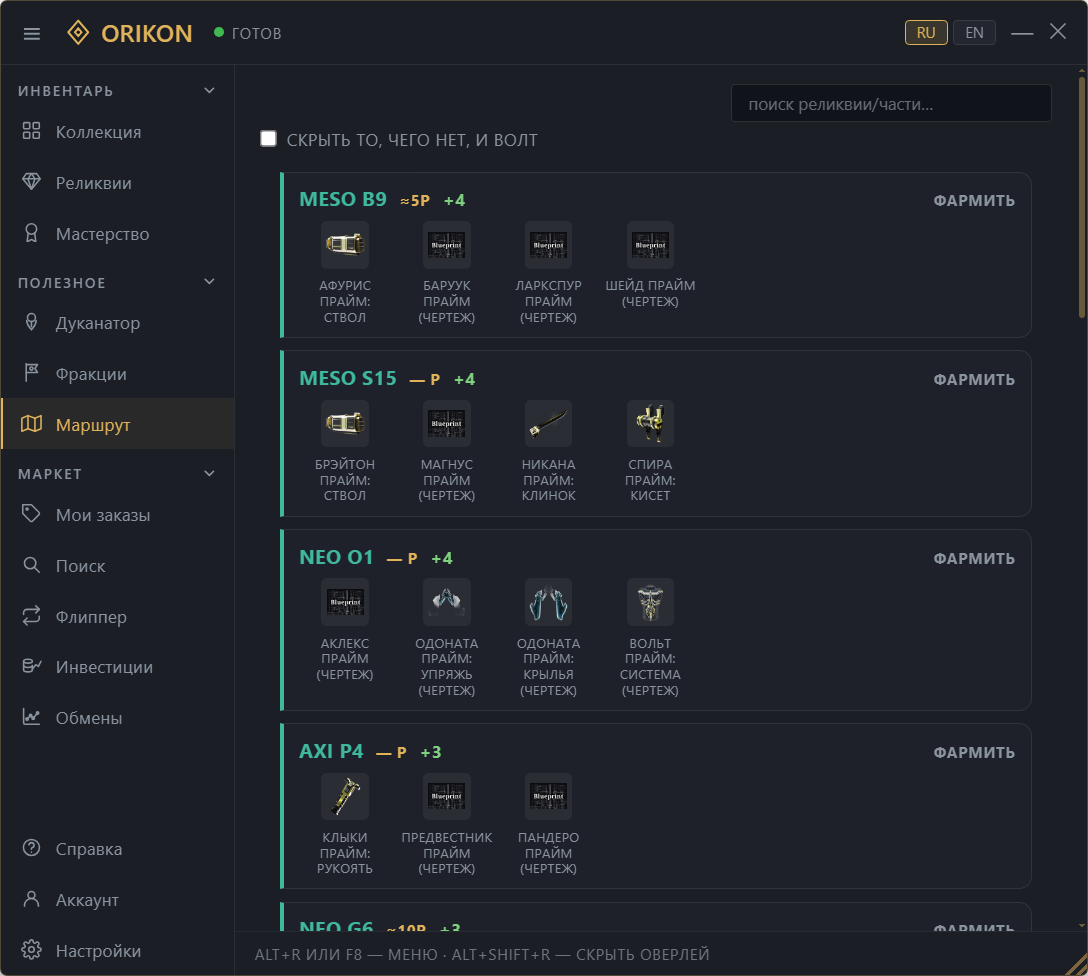
Task: Click the Дуканатор icon
Action: [x=31, y=322]
